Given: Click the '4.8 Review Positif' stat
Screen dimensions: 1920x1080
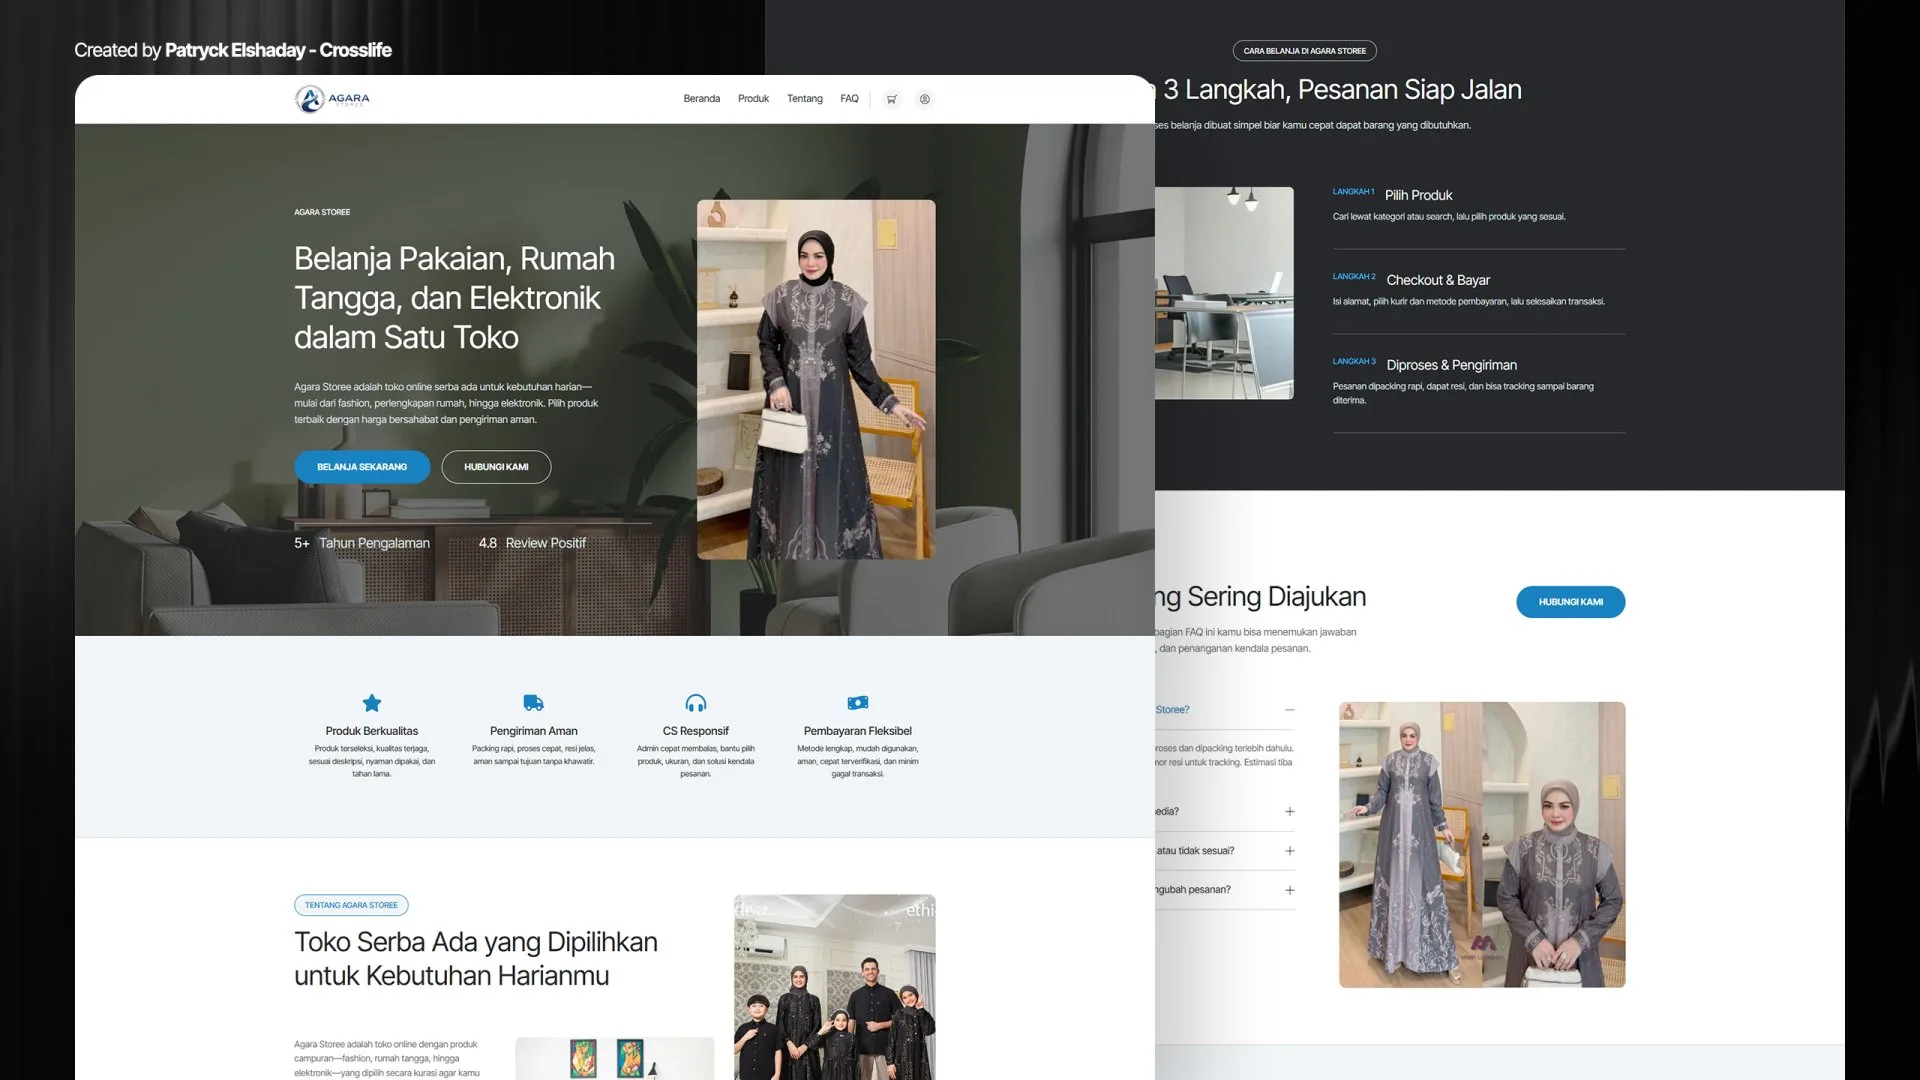Looking at the screenshot, I should click(532, 543).
